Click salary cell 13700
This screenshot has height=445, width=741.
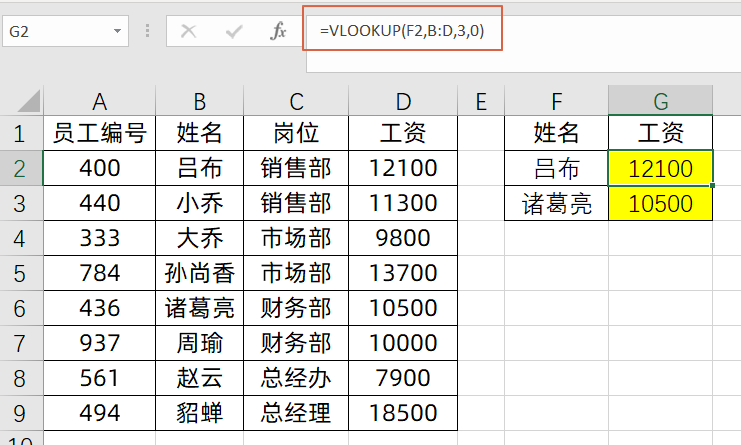(x=403, y=273)
